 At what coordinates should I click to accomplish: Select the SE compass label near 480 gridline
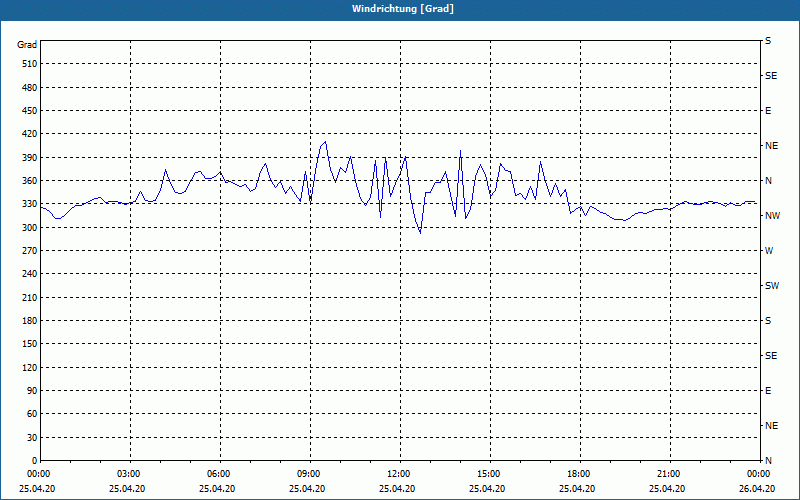click(x=771, y=76)
